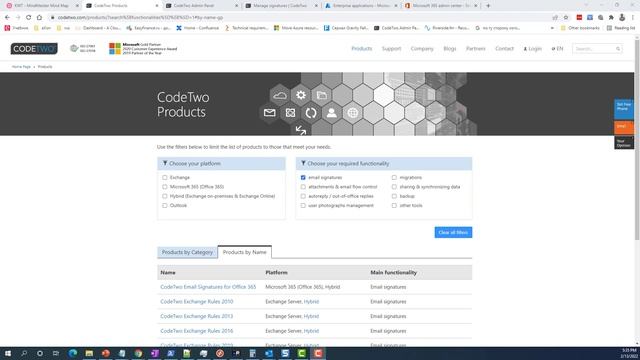The image size is (640, 360).
Task: Open the Windows Start menu
Action: click(x=7, y=353)
